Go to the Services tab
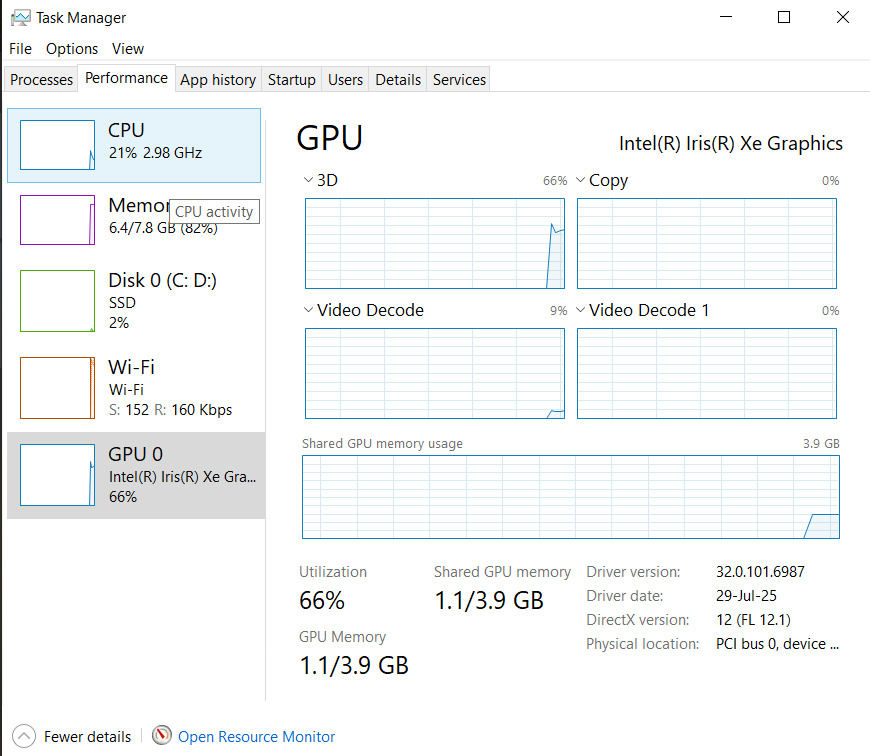 (x=459, y=80)
